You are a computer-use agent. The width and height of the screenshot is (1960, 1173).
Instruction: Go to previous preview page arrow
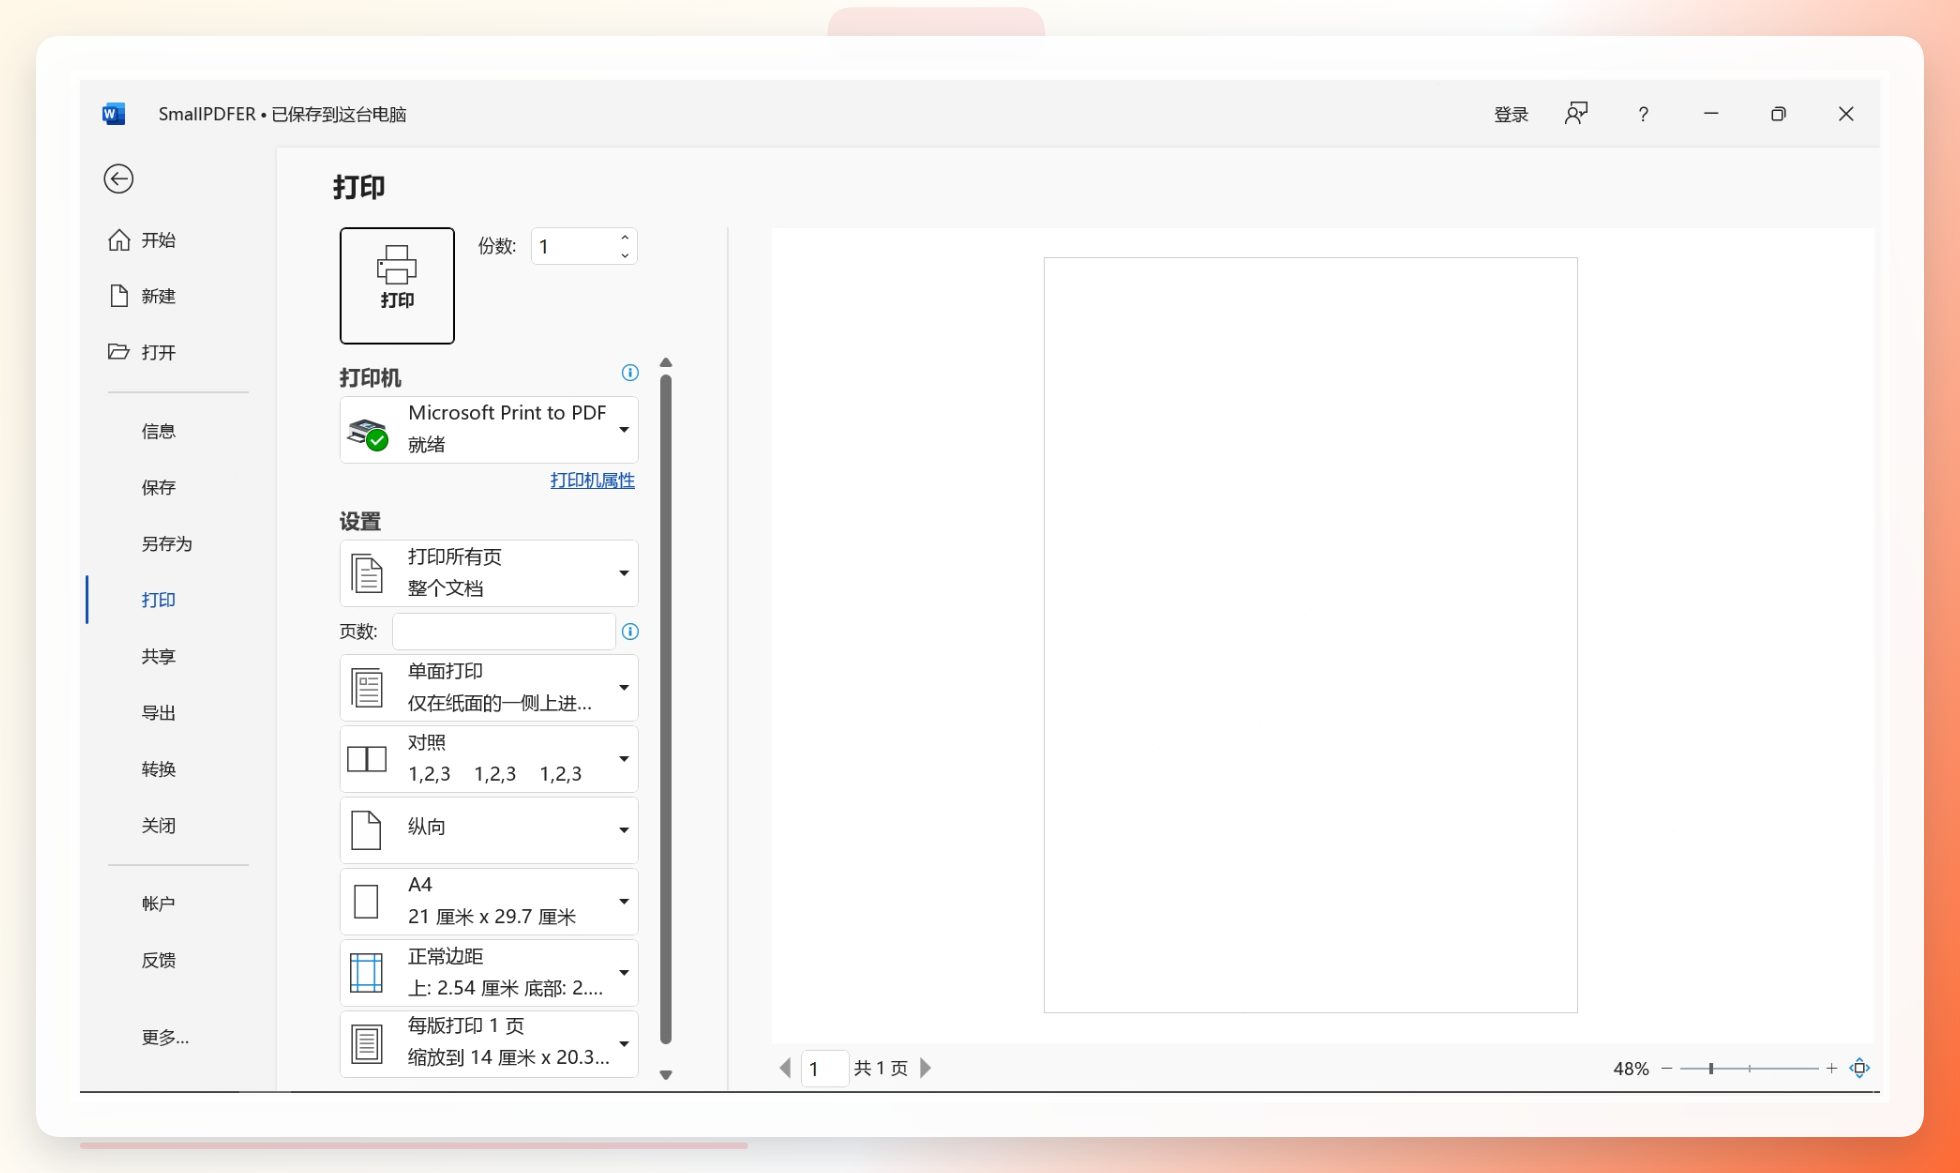click(785, 1068)
